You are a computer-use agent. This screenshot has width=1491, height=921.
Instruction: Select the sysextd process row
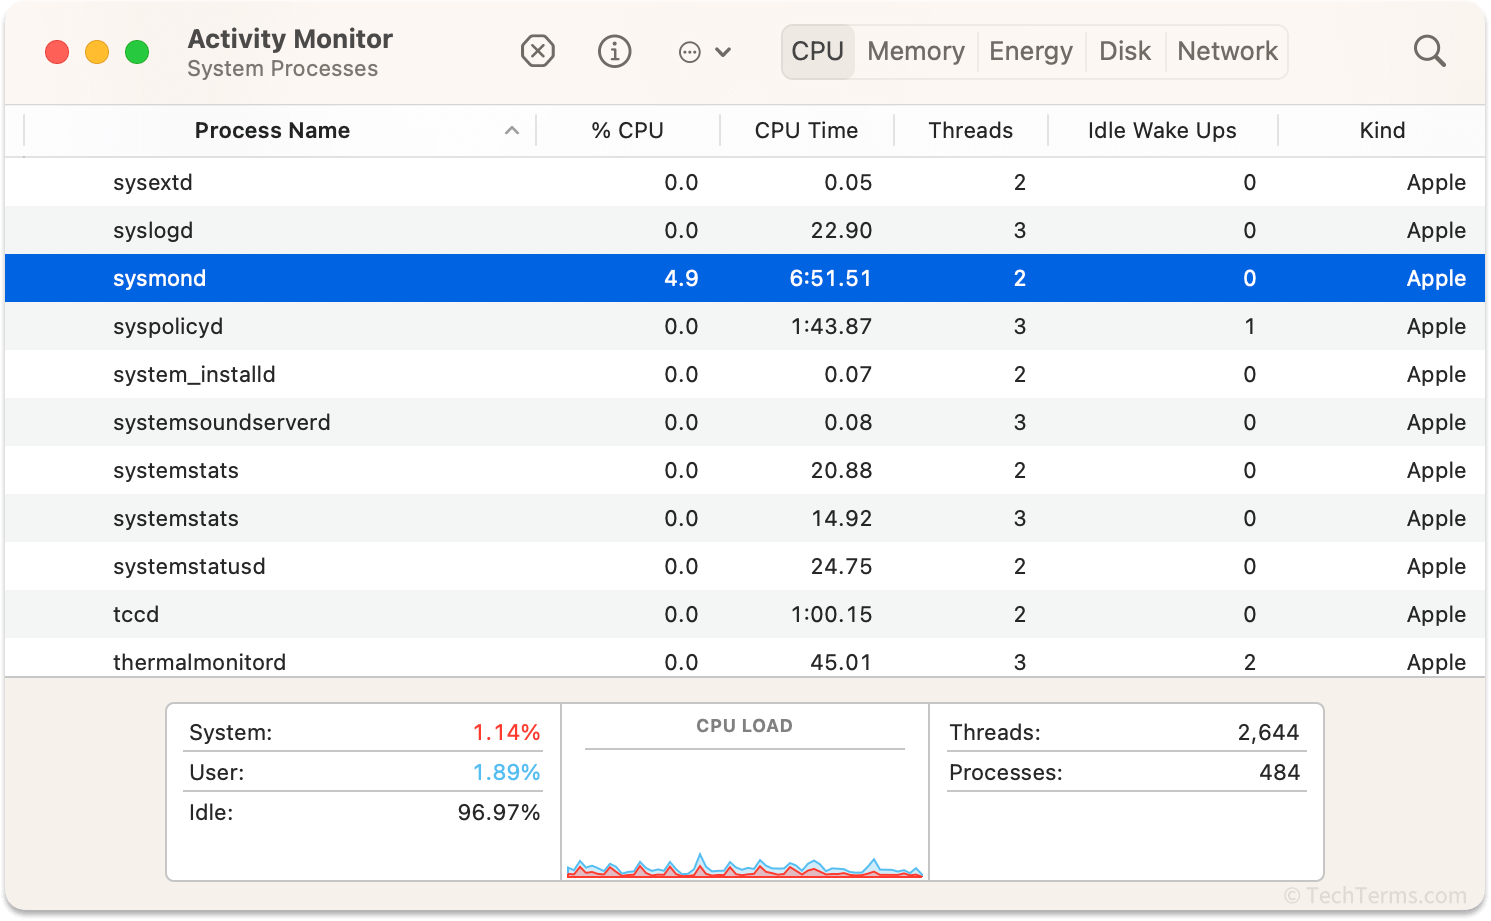[745, 183]
